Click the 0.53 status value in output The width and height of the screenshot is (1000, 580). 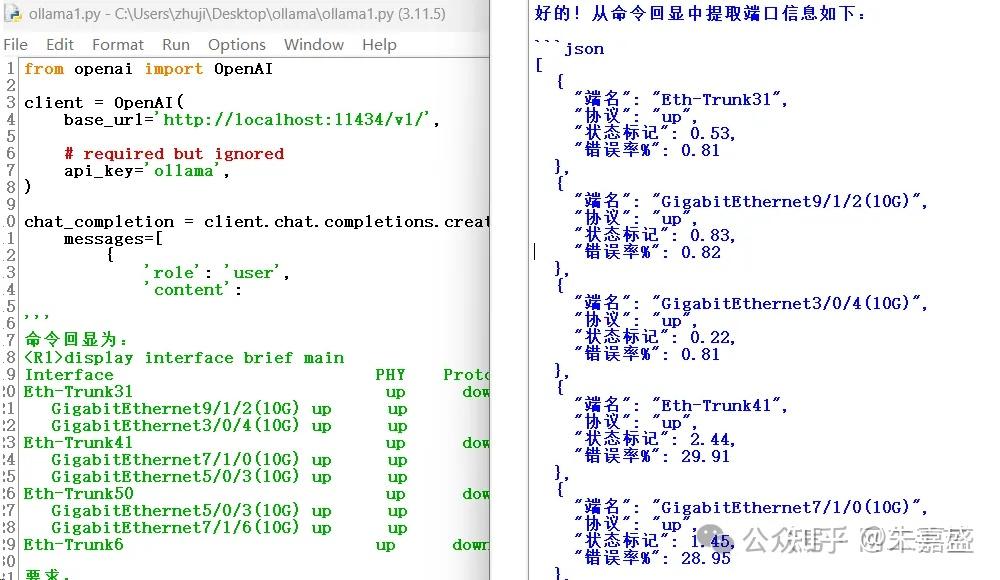(710, 133)
